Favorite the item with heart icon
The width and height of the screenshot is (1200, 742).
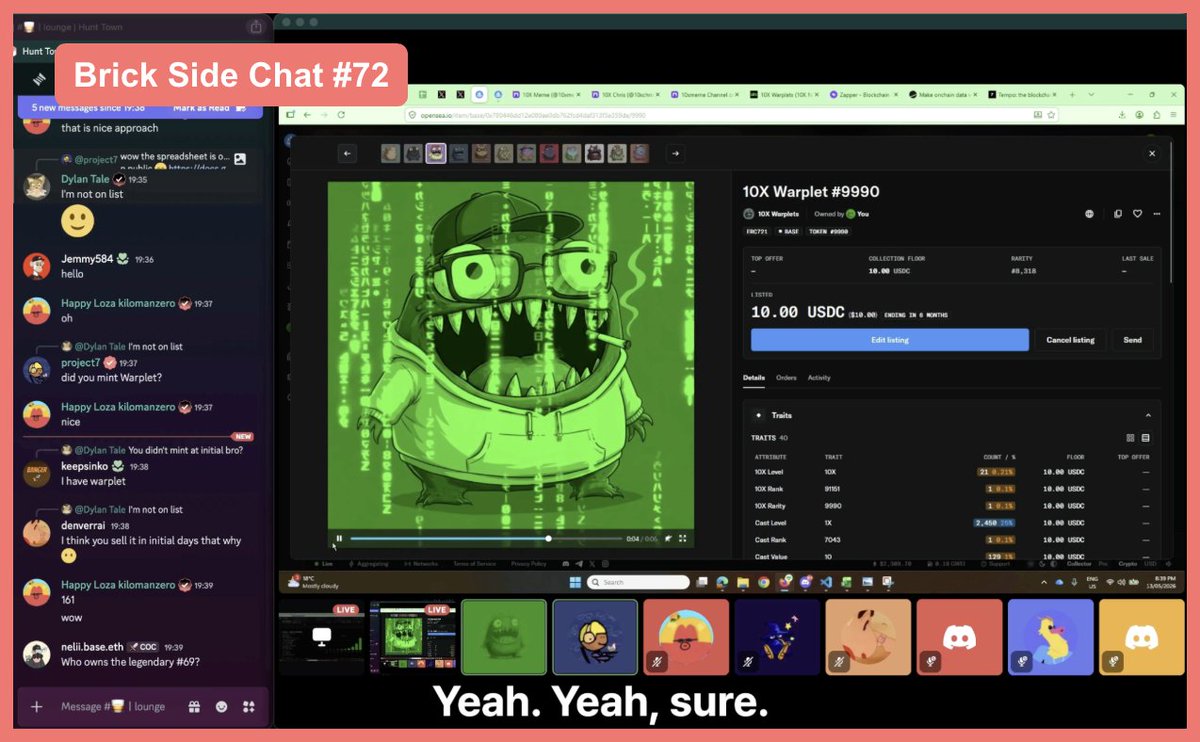point(1137,214)
